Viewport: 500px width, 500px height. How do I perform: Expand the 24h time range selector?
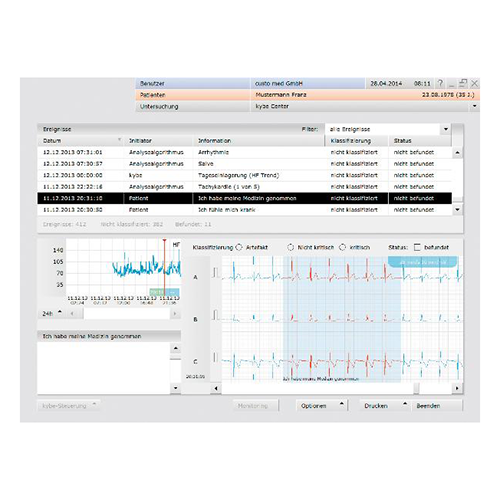click(52, 313)
